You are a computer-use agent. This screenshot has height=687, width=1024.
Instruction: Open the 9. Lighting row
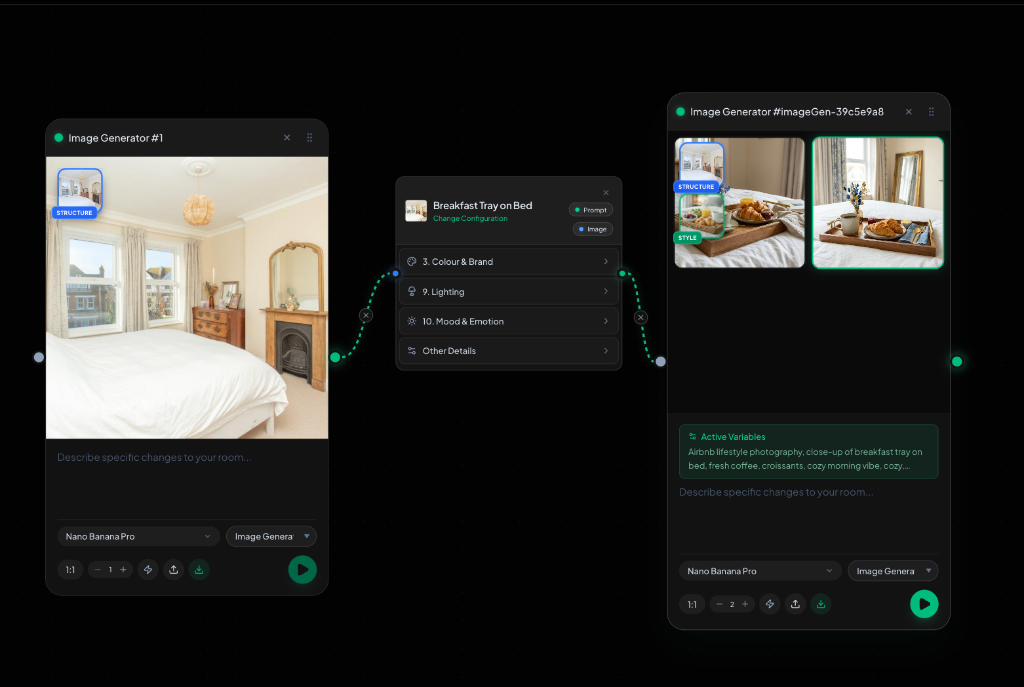tap(508, 292)
